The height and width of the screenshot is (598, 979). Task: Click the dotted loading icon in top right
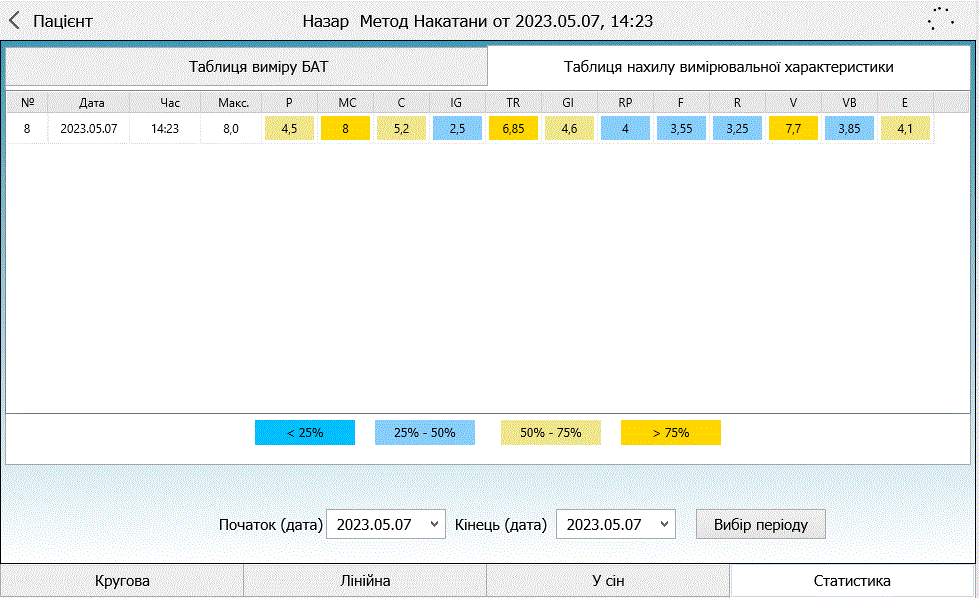coord(939,20)
